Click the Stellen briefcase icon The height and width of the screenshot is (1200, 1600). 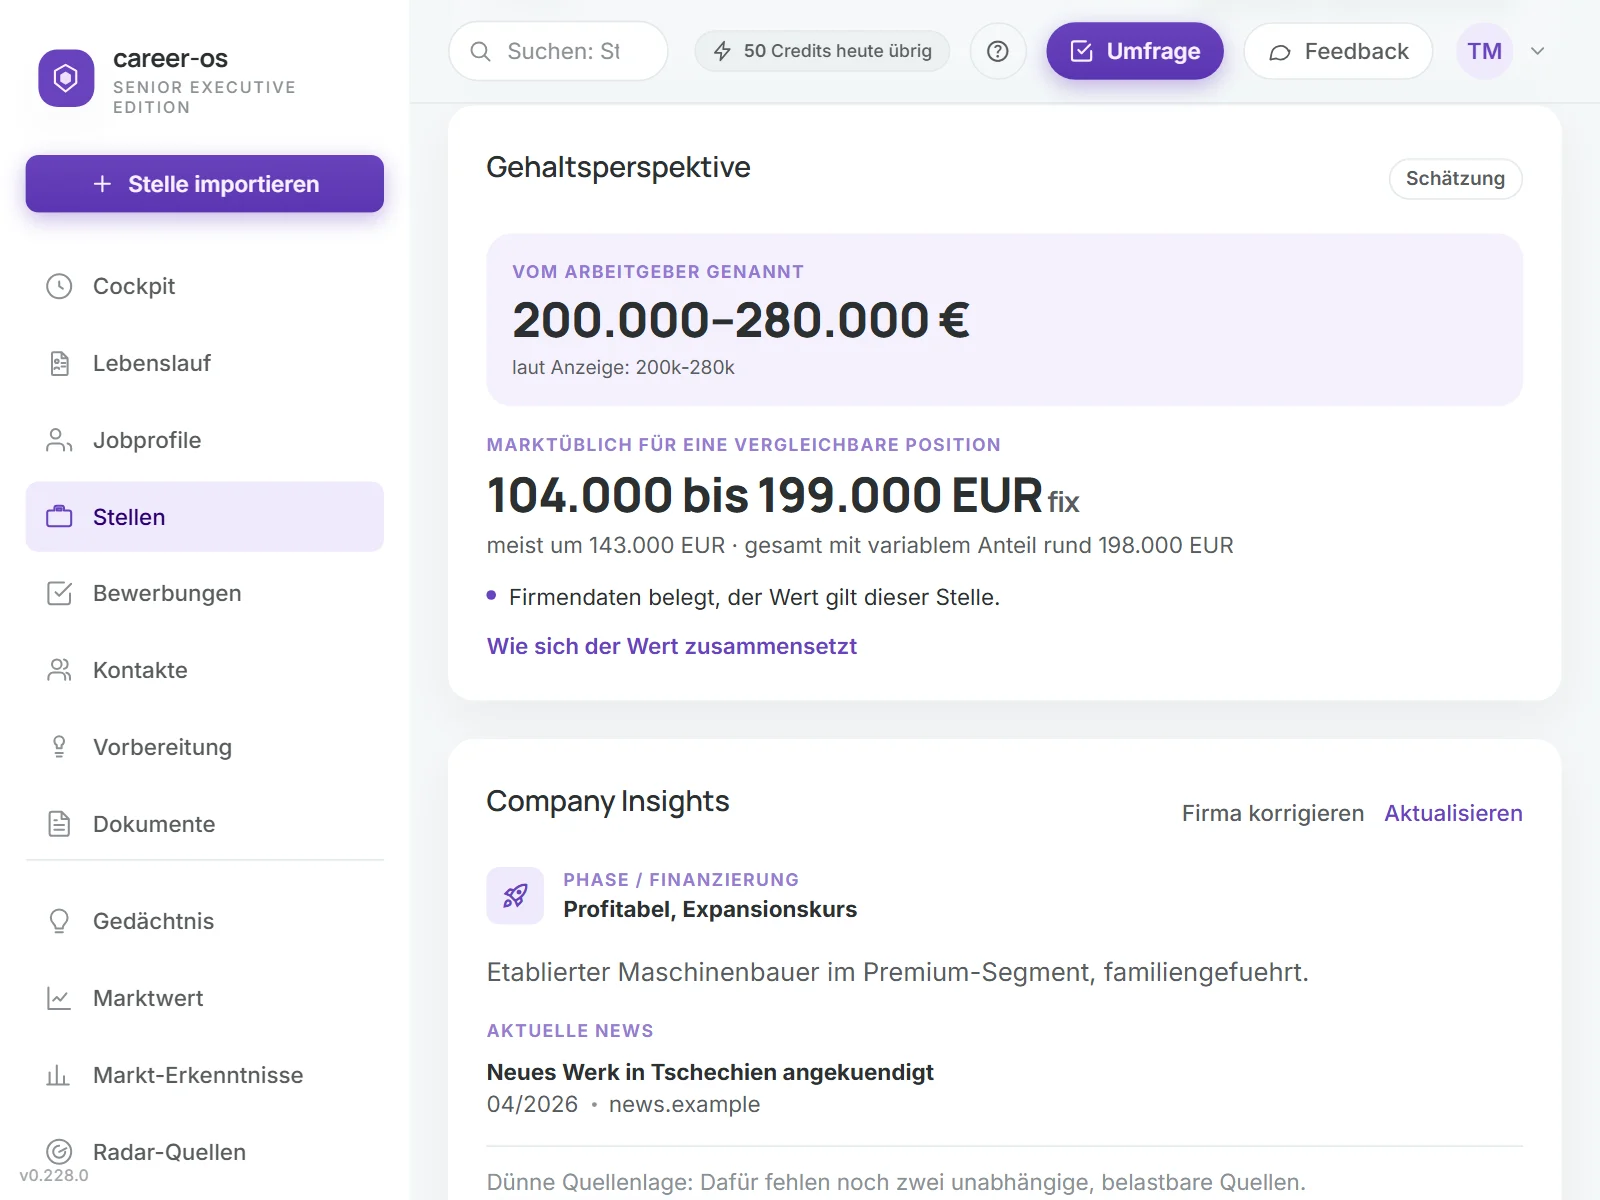click(59, 517)
